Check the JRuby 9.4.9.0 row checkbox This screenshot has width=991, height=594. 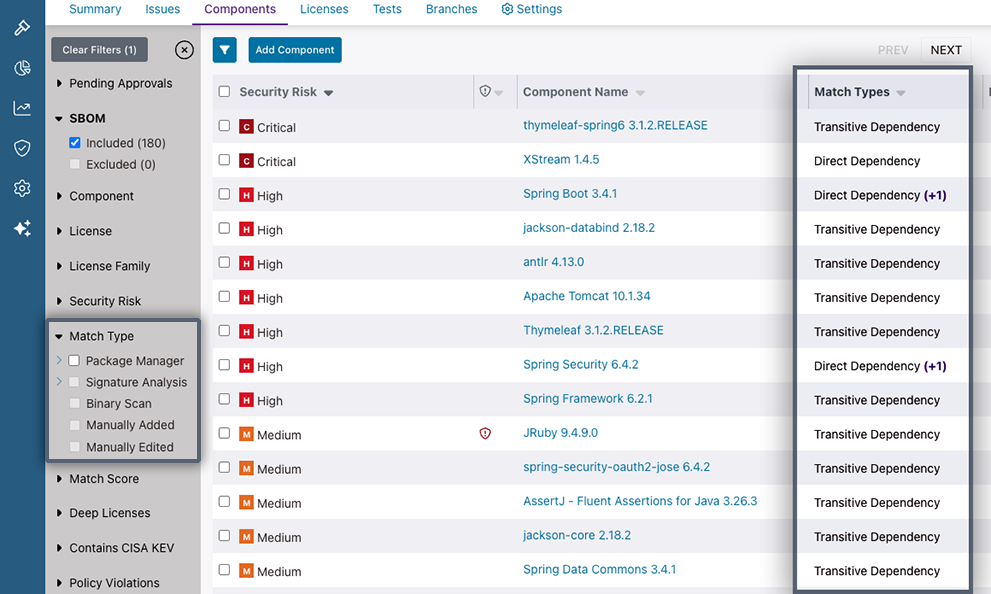point(224,433)
